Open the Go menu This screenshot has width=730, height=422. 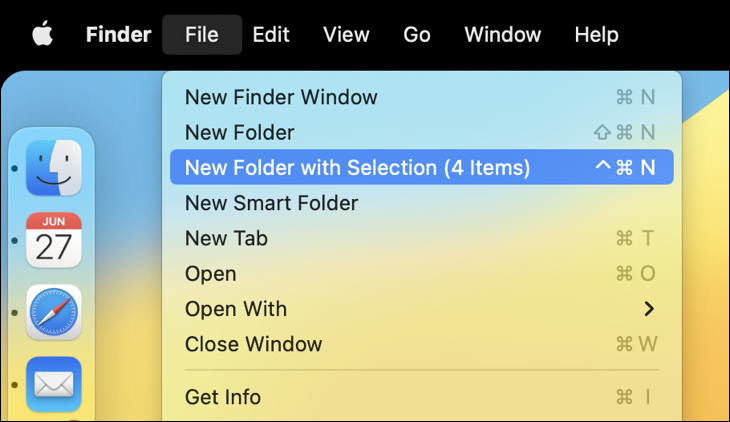(417, 35)
